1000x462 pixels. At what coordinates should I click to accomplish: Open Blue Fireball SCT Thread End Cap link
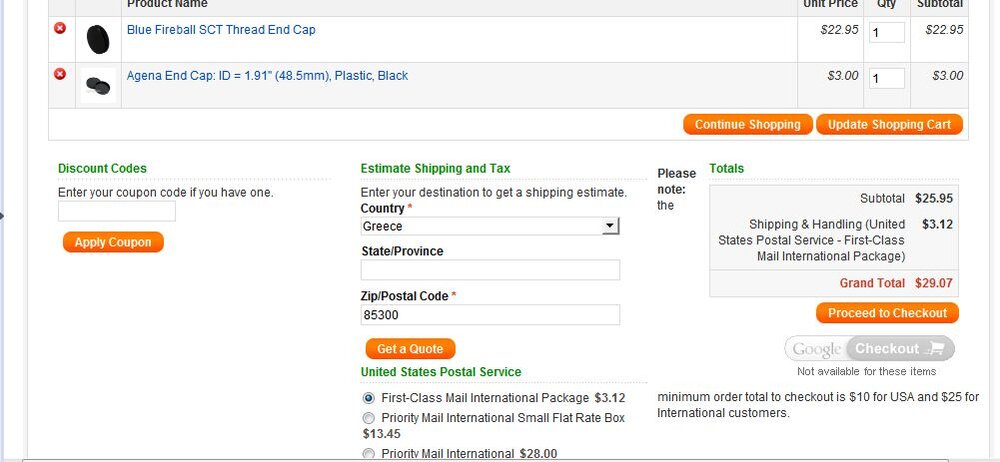tap(221, 30)
